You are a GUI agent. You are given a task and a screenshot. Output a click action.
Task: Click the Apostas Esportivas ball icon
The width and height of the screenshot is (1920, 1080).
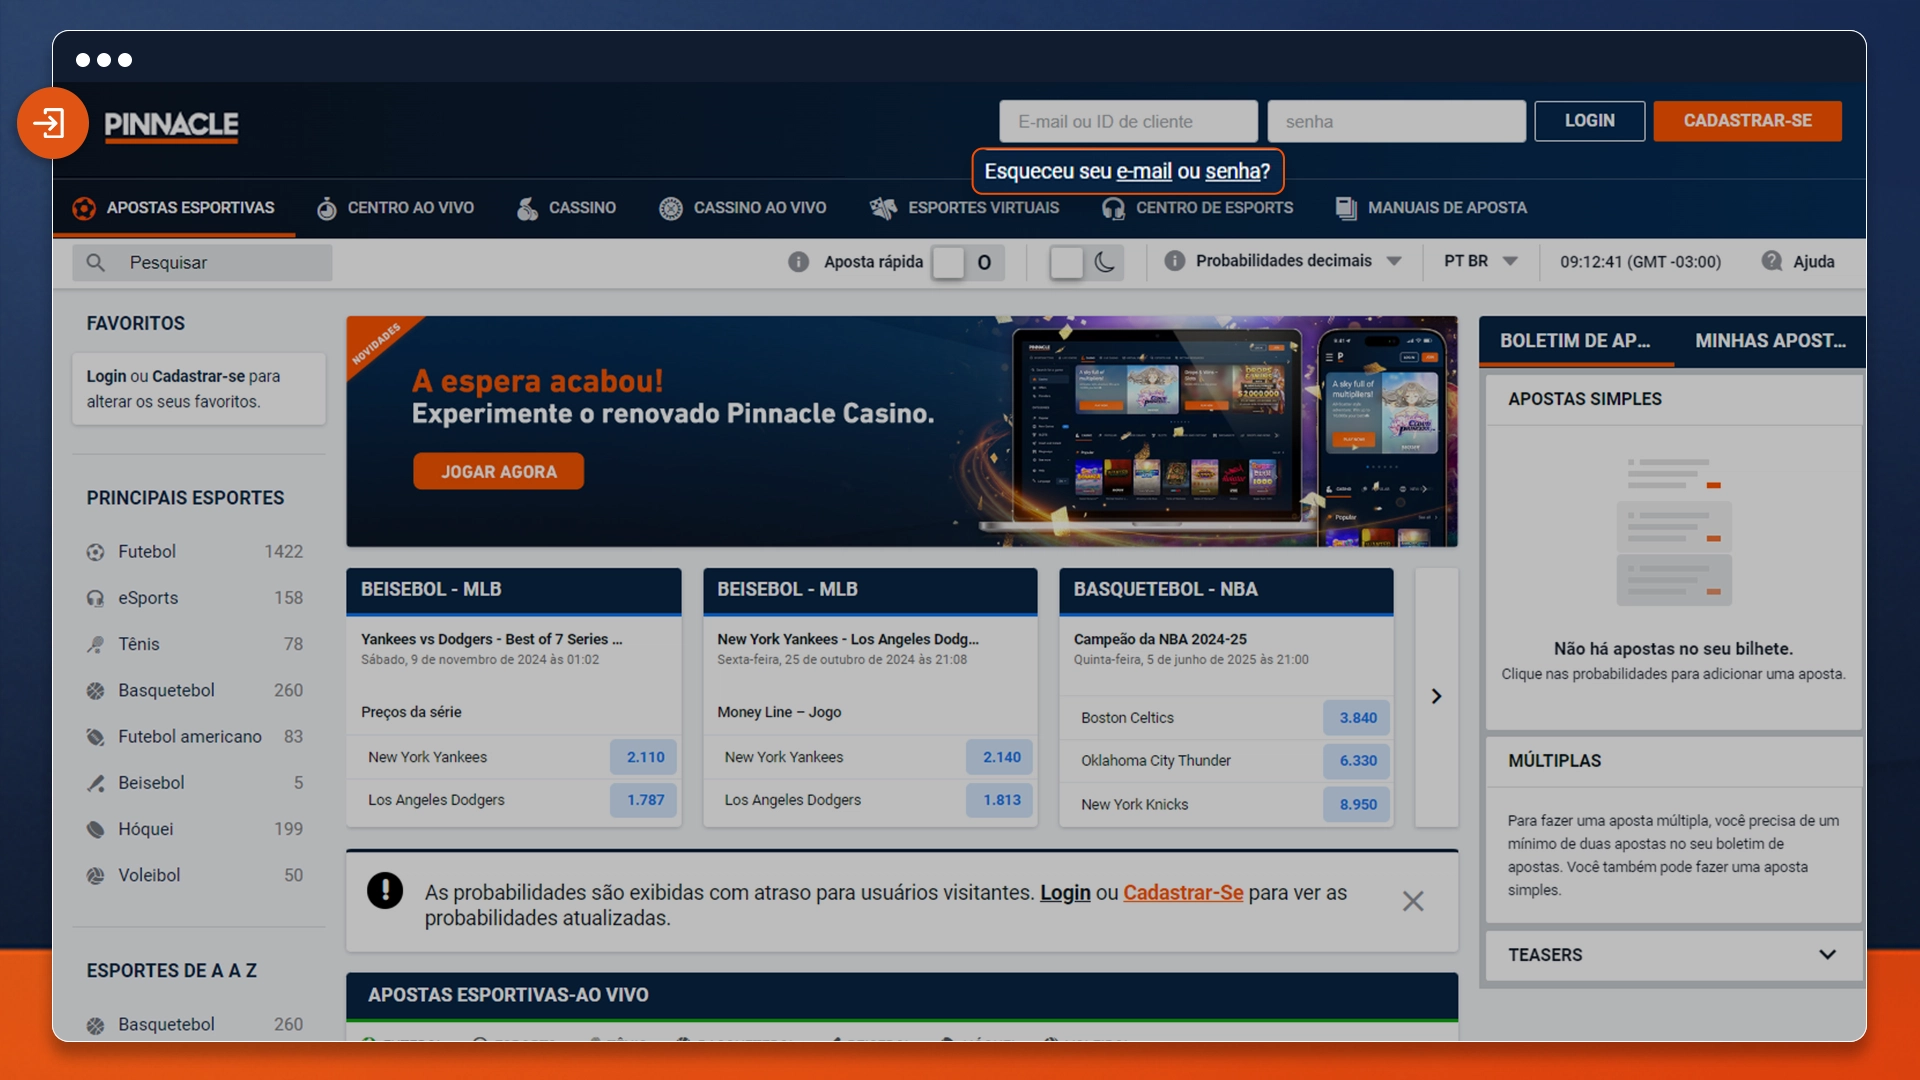tap(84, 208)
